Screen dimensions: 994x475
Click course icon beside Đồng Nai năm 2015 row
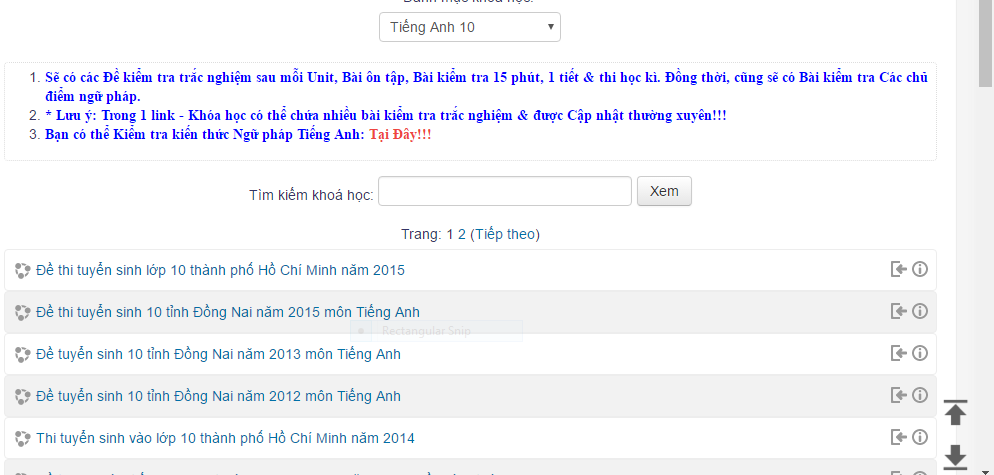pos(23,313)
